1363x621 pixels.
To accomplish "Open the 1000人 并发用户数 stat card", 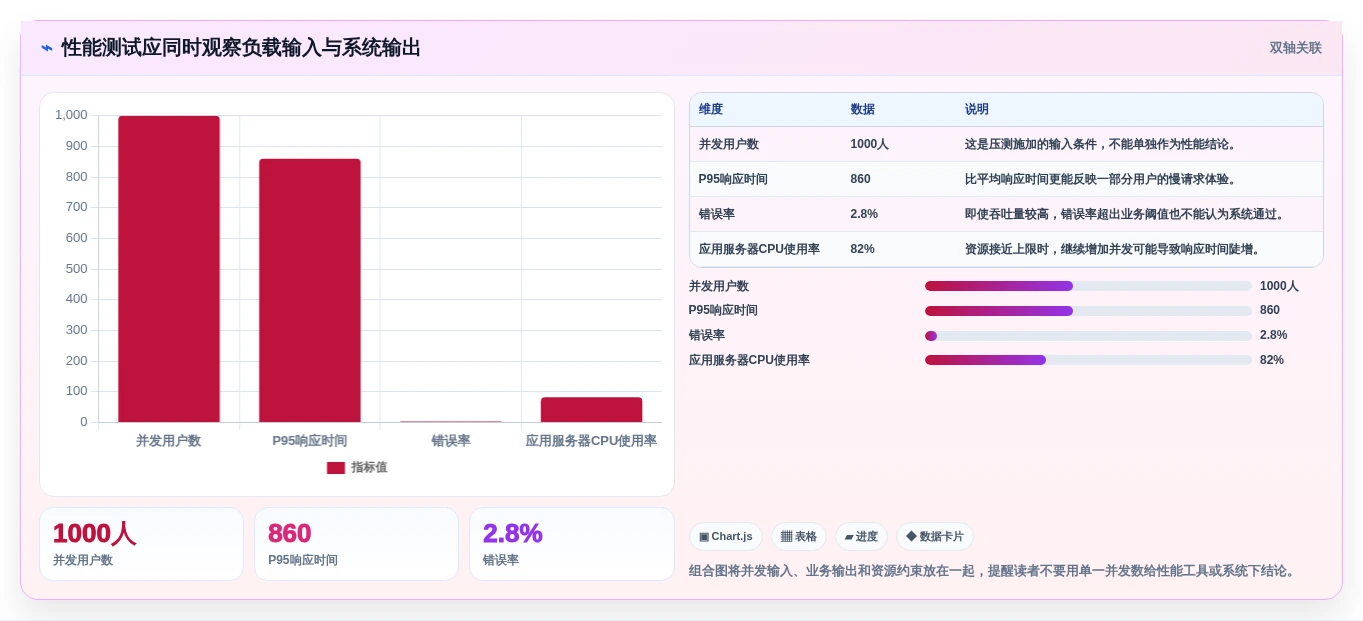I will [x=141, y=544].
